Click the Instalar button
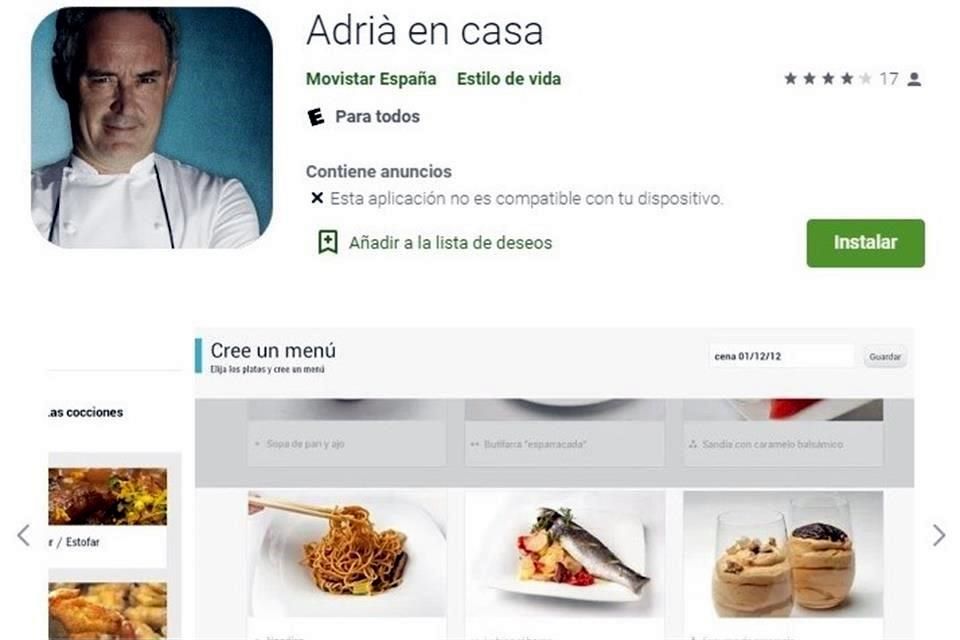Image resolution: width=960 pixels, height=640 pixels. [865, 243]
